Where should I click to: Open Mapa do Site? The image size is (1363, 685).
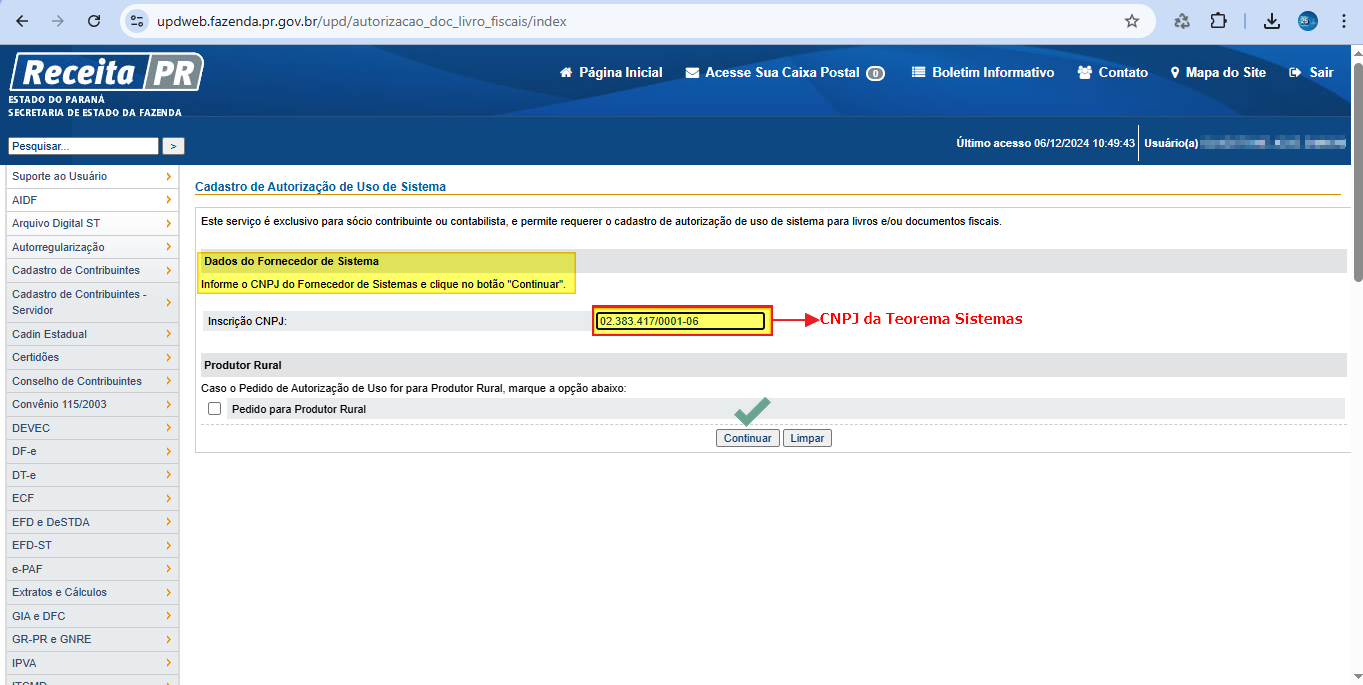coord(1218,73)
